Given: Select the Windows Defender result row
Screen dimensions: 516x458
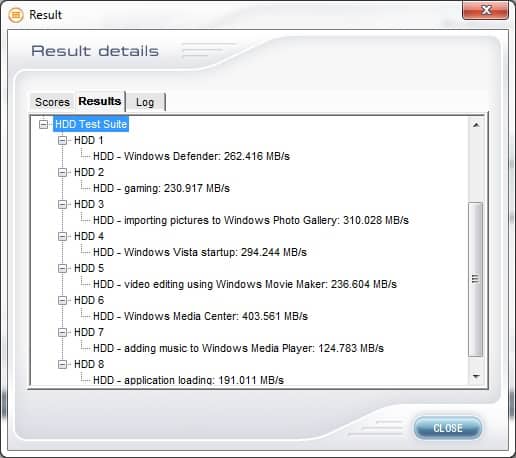Looking at the screenshot, I should (191, 156).
